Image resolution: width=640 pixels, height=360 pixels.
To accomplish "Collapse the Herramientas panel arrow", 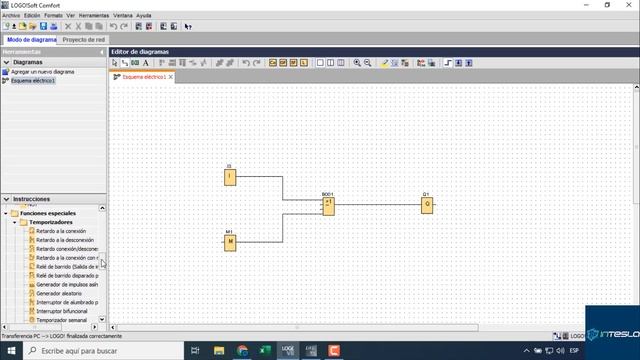I will pos(102,52).
